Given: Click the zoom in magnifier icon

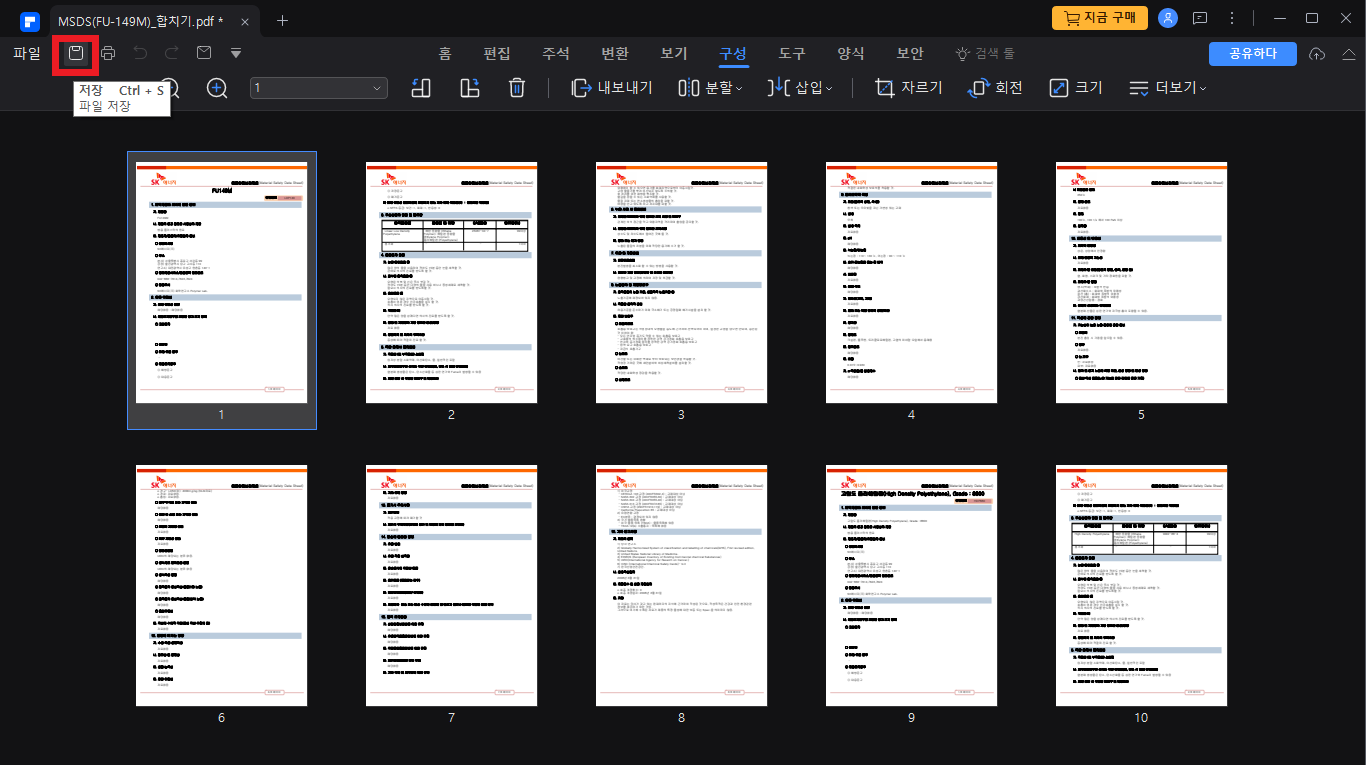Looking at the screenshot, I should 217,88.
